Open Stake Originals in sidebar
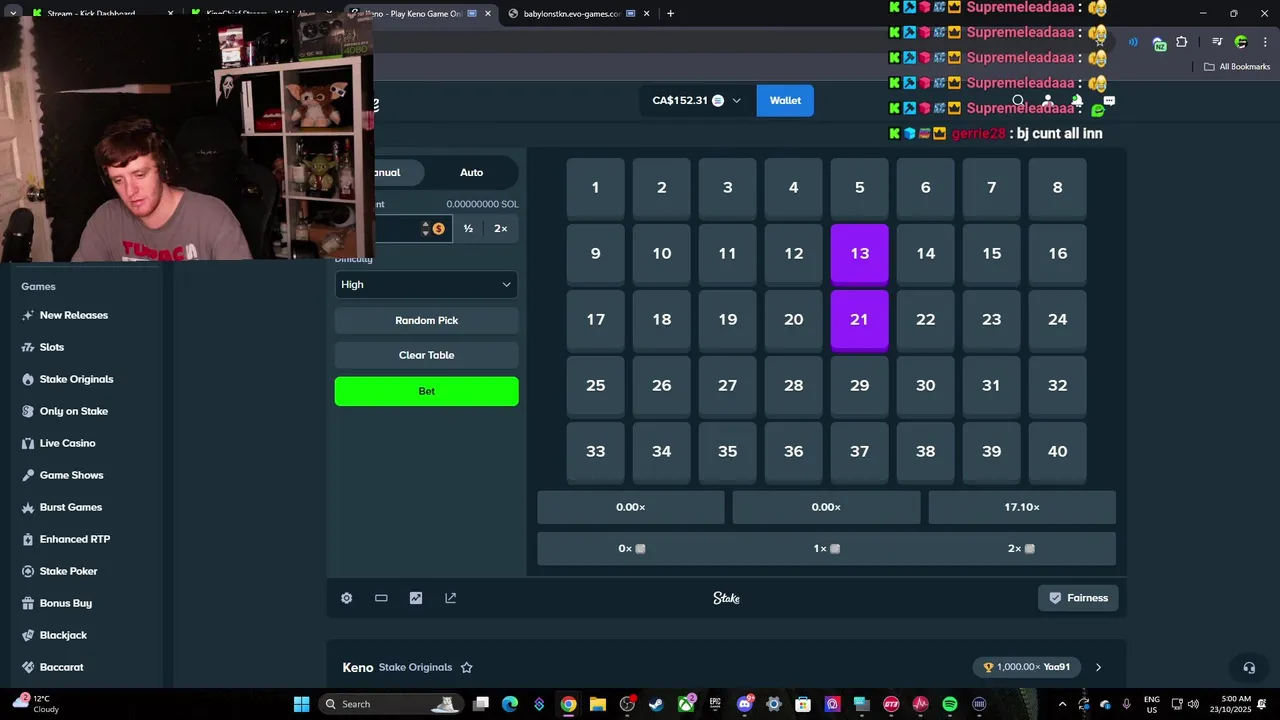 click(67, 379)
